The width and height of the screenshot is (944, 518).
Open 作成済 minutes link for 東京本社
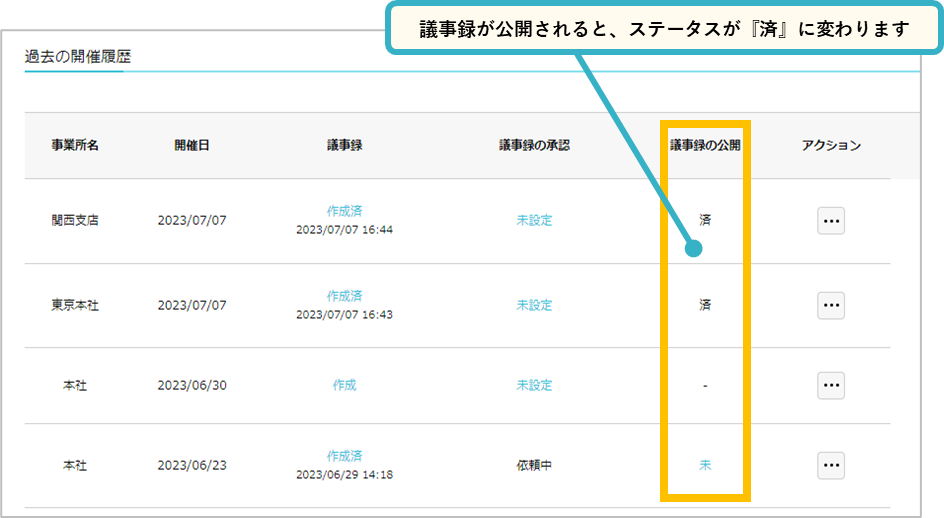[344, 296]
